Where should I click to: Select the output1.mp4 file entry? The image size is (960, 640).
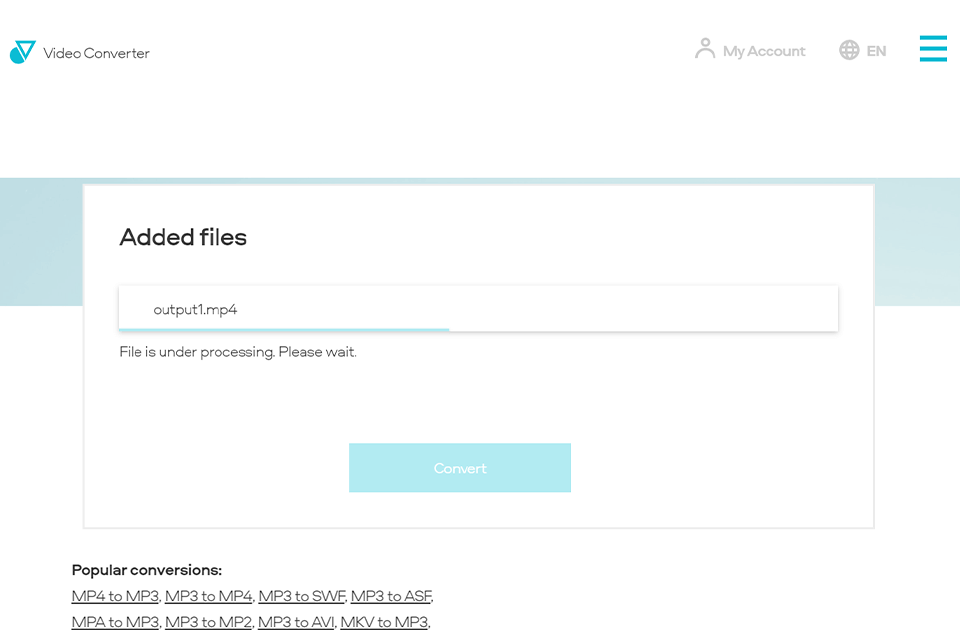tap(478, 308)
